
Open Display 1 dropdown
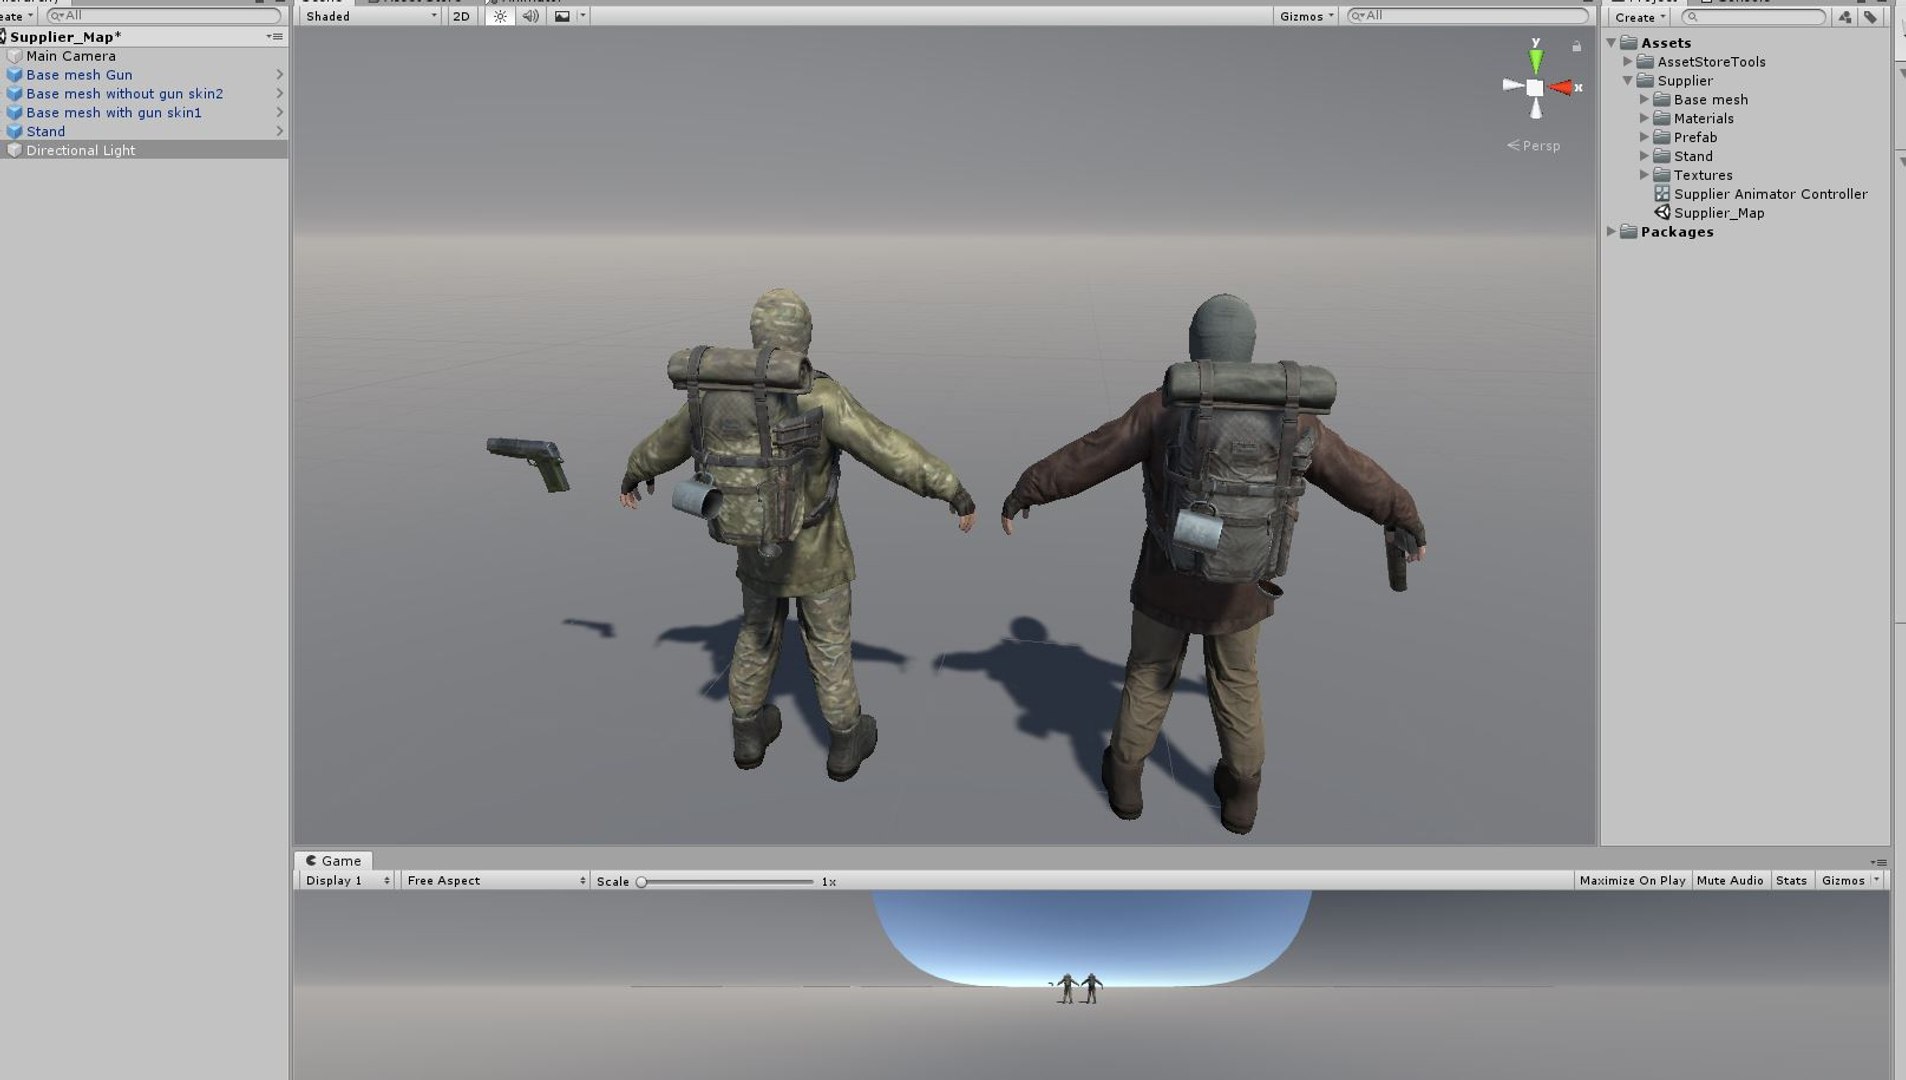pos(346,881)
